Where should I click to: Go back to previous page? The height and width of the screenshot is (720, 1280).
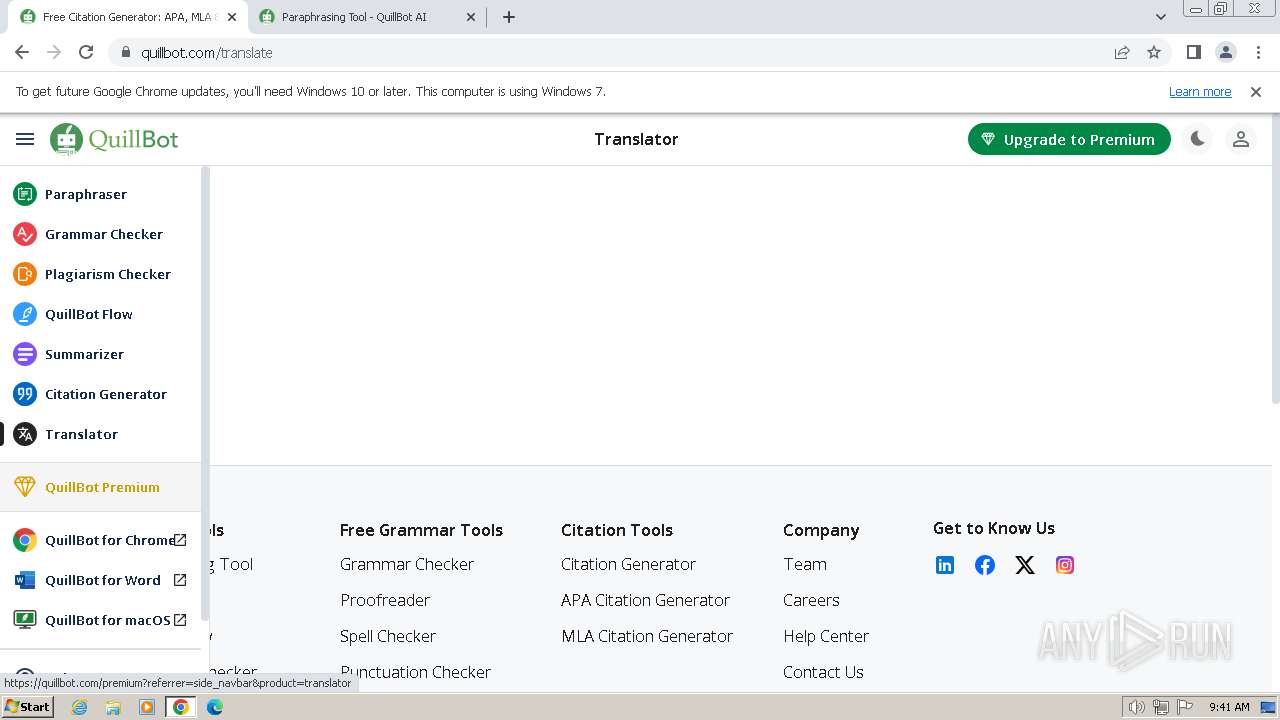(x=22, y=52)
